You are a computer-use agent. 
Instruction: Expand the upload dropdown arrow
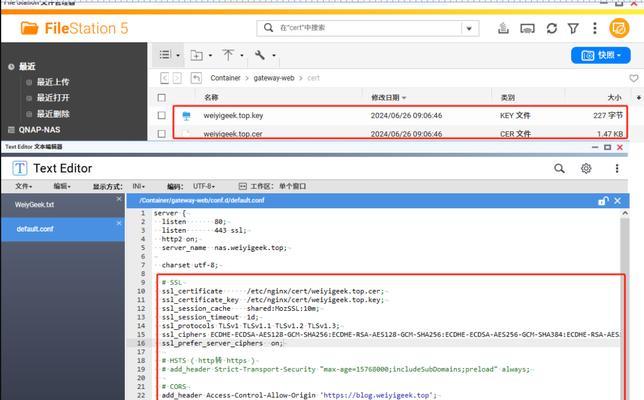[x=242, y=55]
